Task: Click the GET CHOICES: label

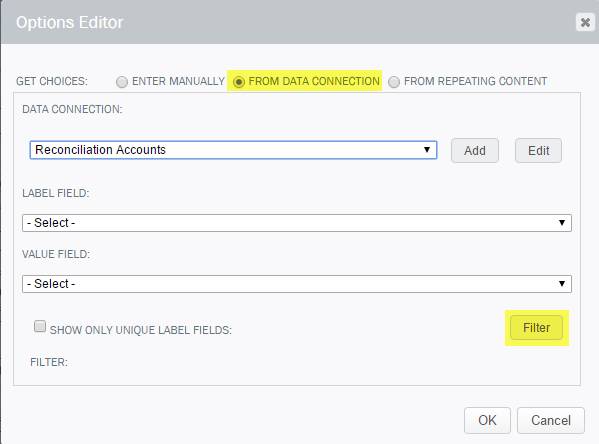Action: coord(52,81)
